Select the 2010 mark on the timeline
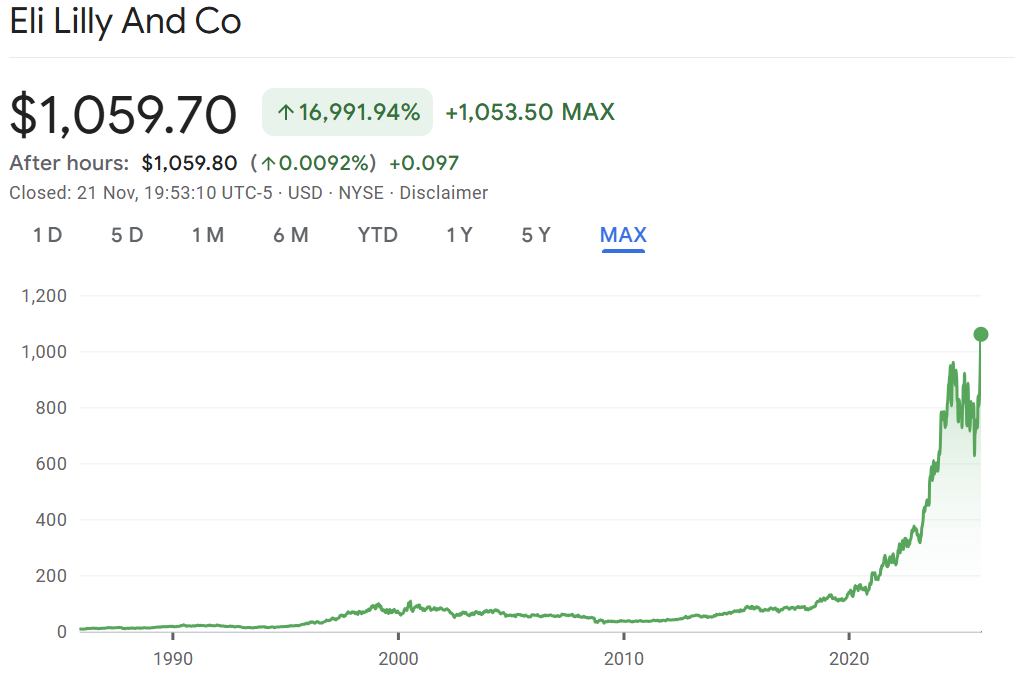The height and width of the screenshot is (690, 1015). coord(623,660)
